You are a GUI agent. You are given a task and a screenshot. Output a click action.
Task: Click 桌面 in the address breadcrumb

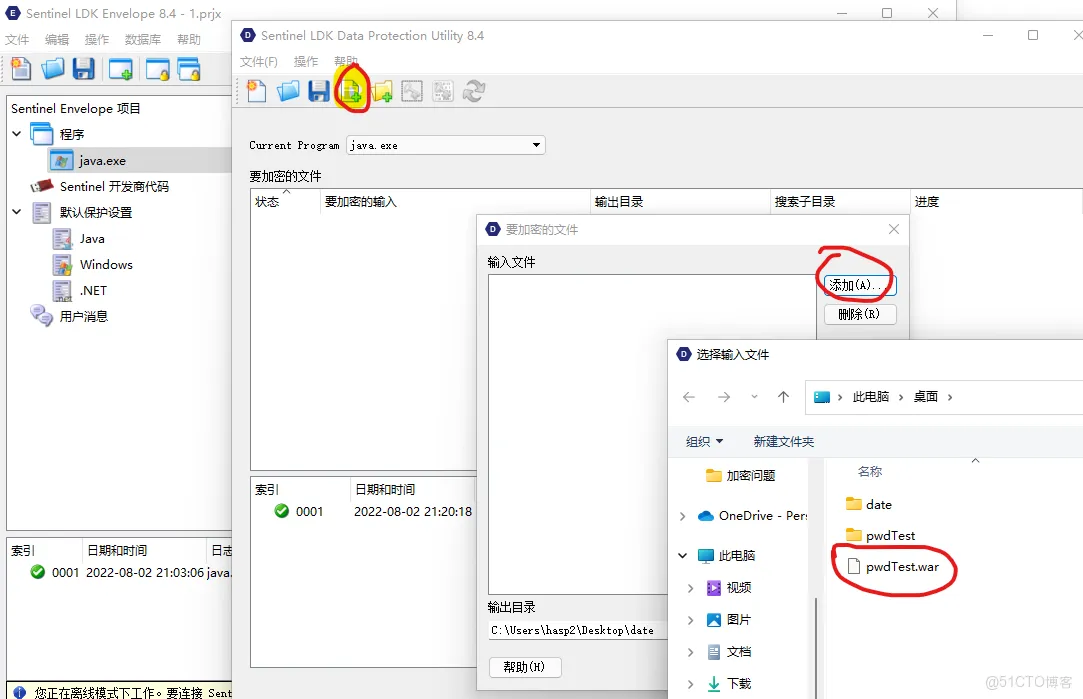[x=926, y=396]
